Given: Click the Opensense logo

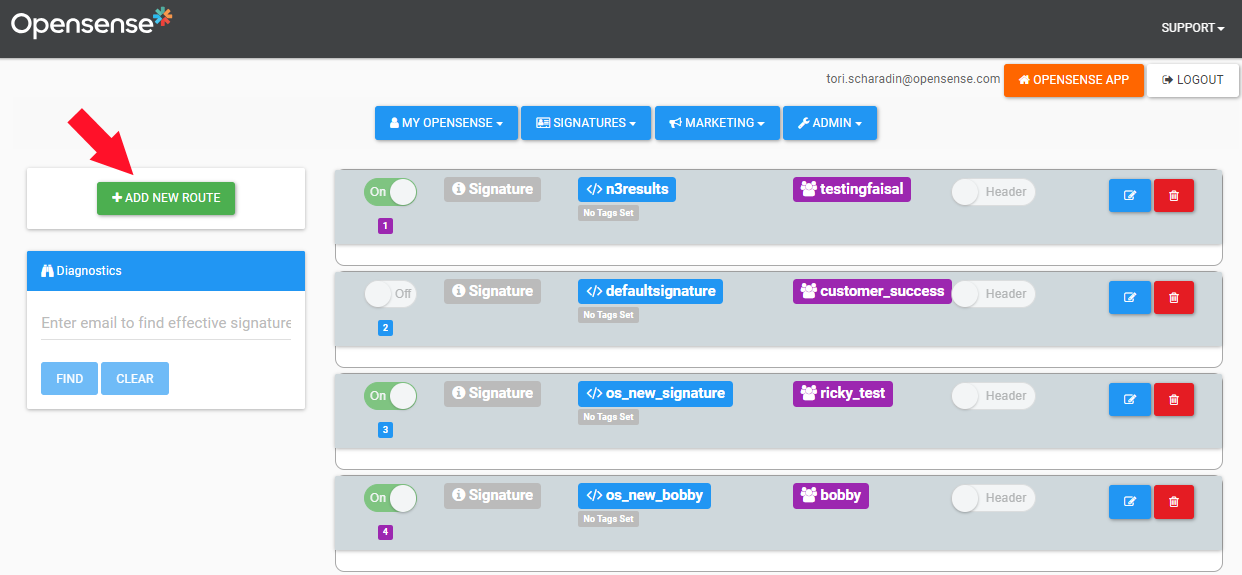Looking at the screenshot, I should [92, 22].
